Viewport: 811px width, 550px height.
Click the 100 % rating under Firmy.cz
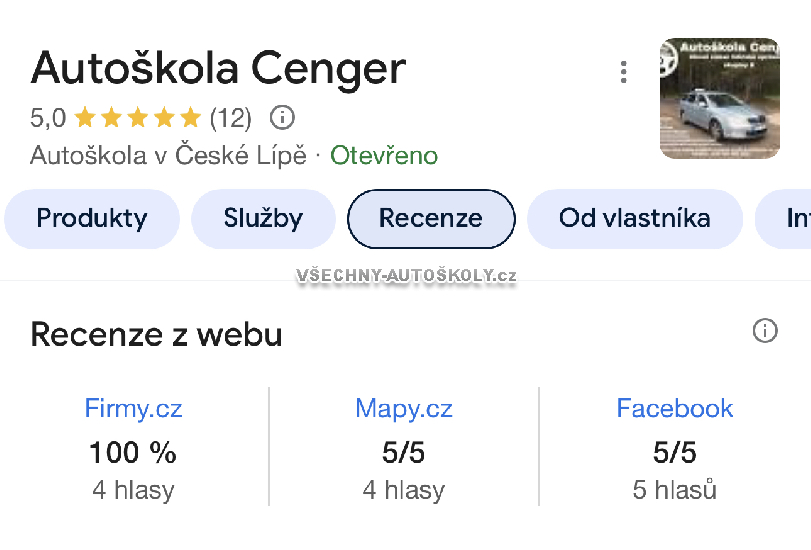(133, 453)
